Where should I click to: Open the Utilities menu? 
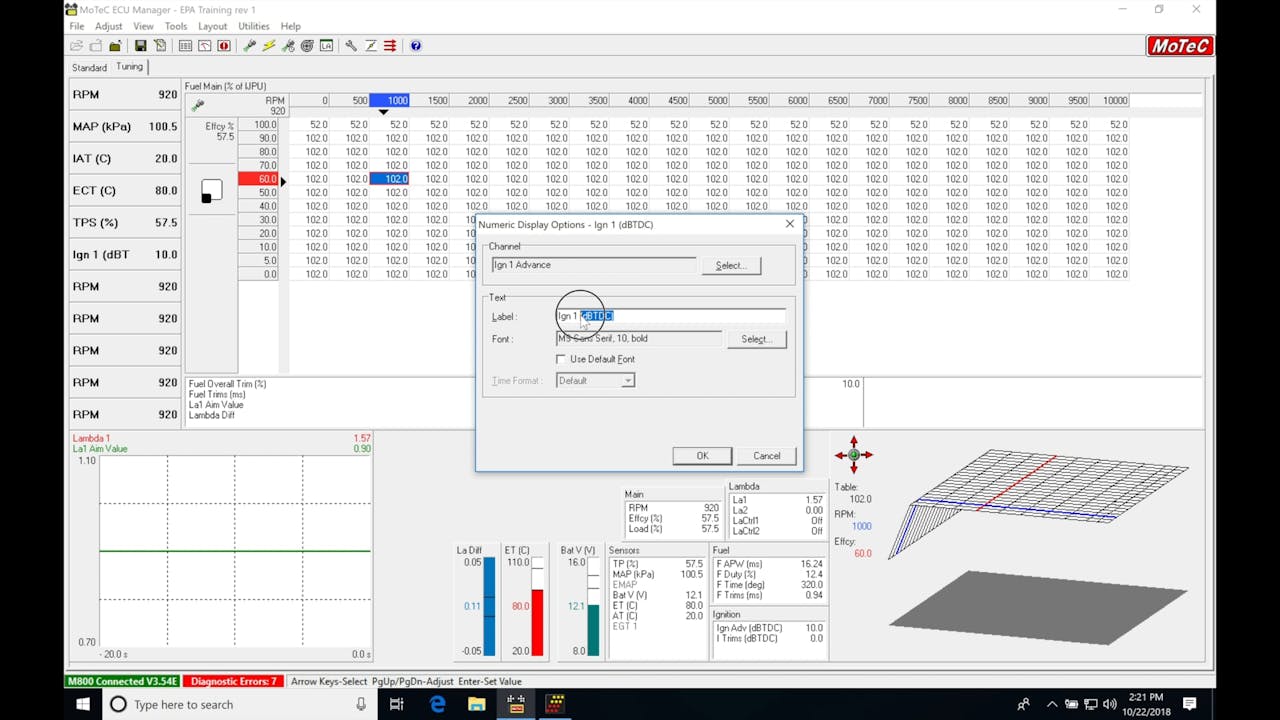pos(254,26)
